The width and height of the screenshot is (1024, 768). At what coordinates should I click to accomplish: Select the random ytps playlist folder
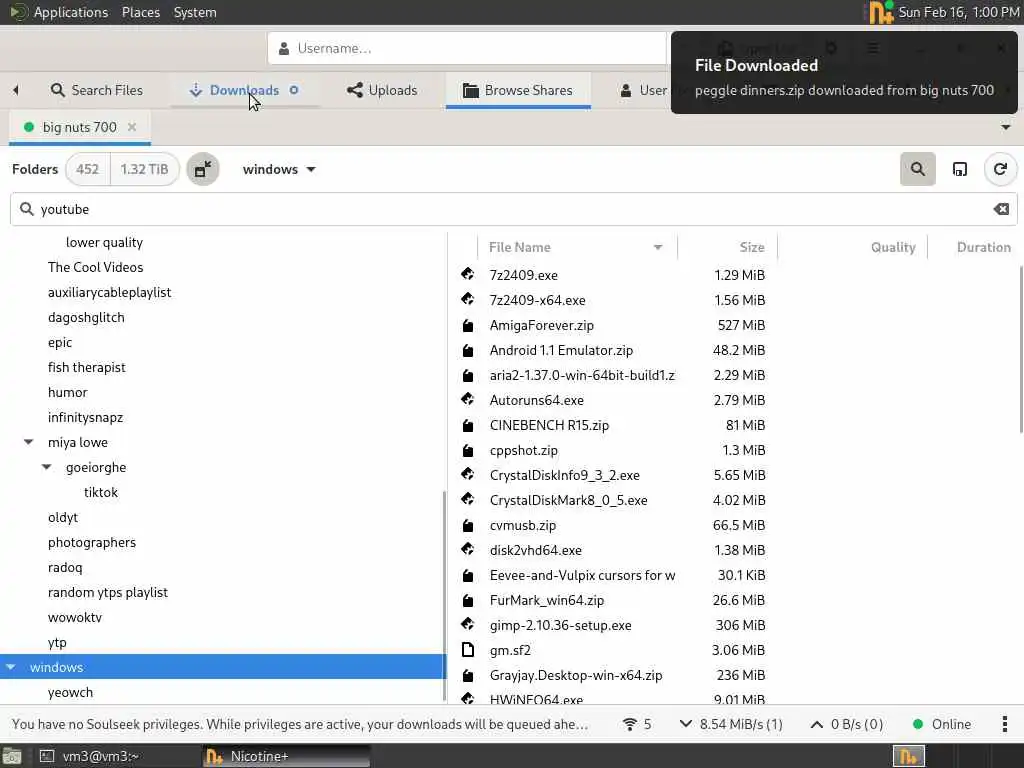(108, 592)
